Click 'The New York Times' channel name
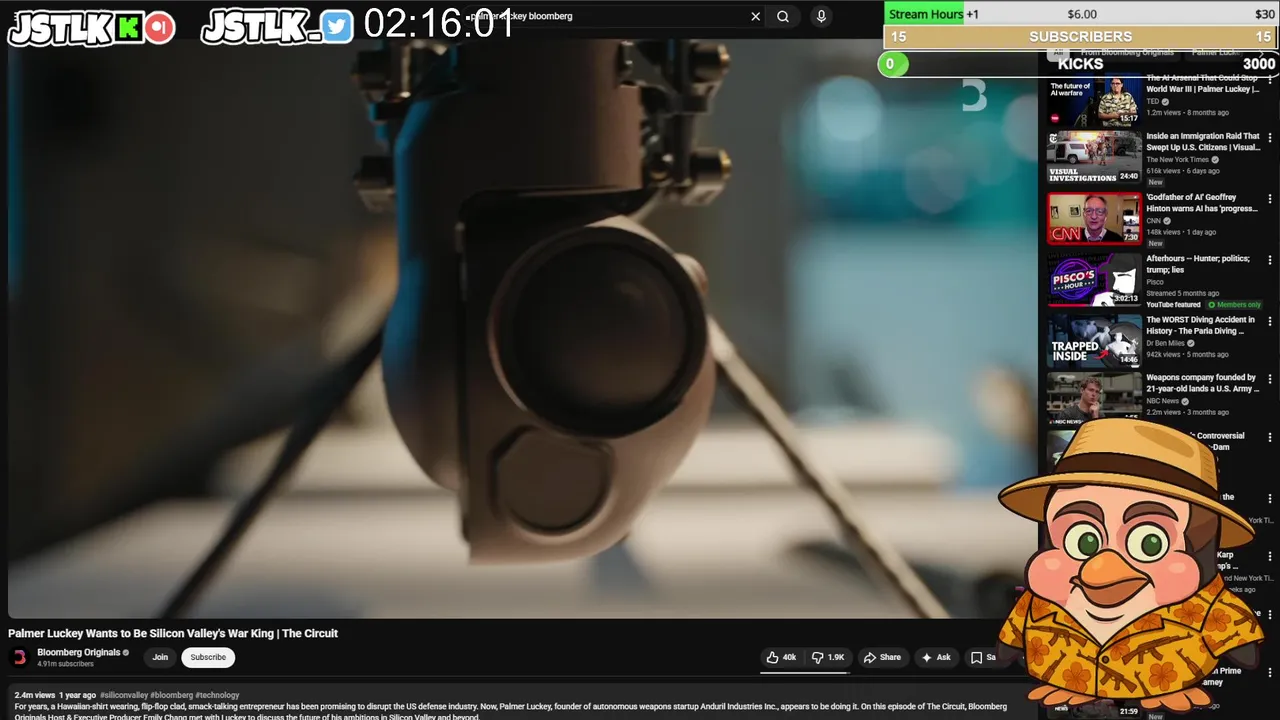This screenshot has width=1280, height=720. [1177, 160]
